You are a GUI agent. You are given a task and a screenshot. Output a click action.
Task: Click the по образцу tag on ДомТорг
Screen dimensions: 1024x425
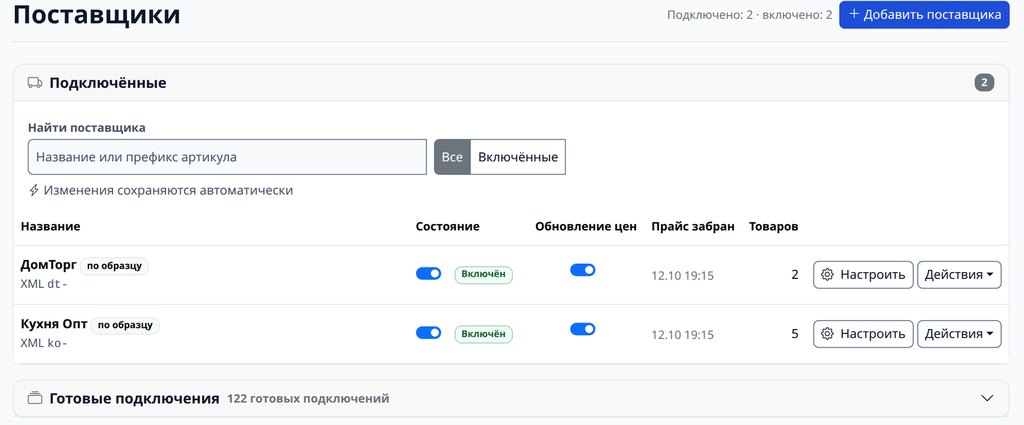coord(114,266)
